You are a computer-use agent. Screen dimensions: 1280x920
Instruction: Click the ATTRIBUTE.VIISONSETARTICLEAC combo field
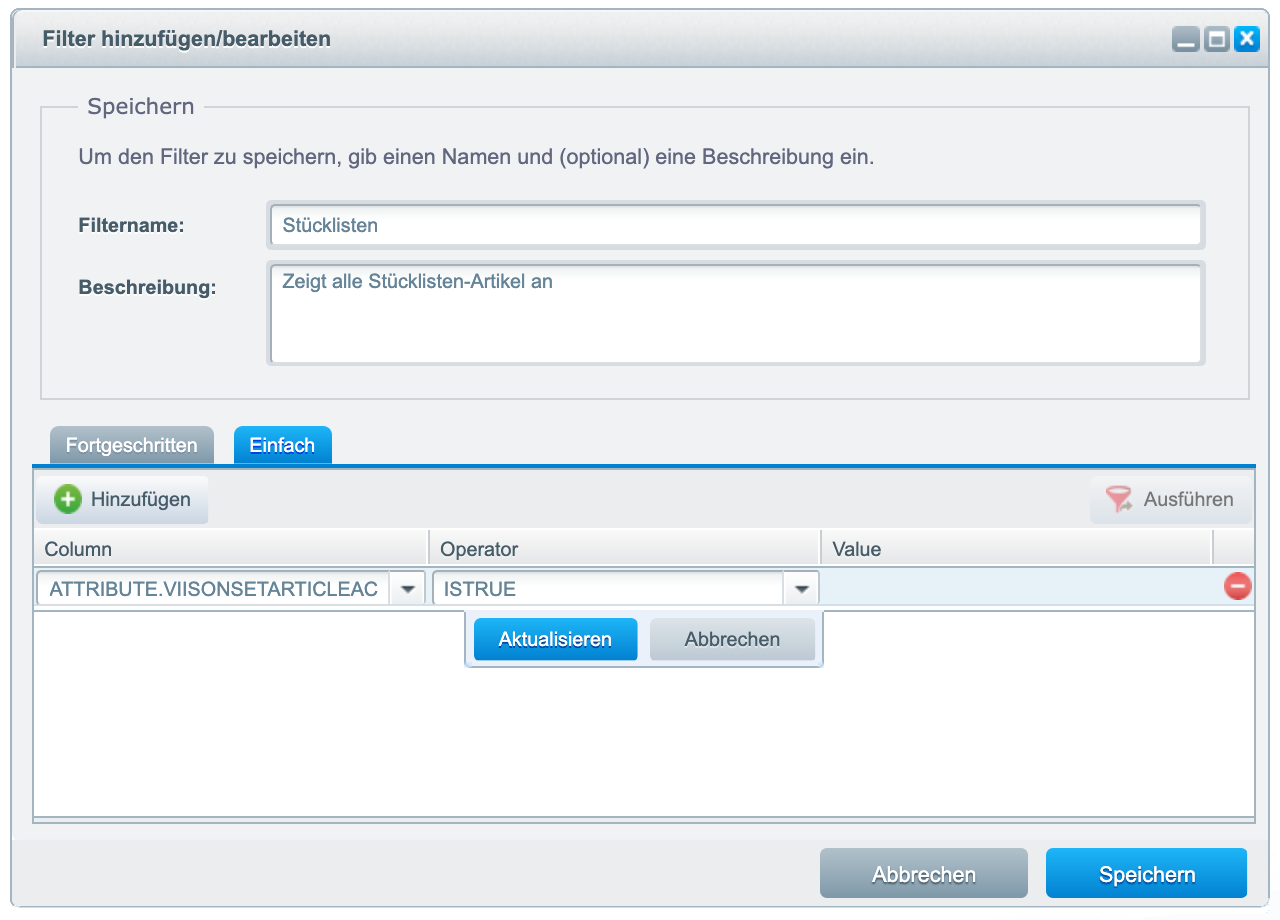point(213,589)
